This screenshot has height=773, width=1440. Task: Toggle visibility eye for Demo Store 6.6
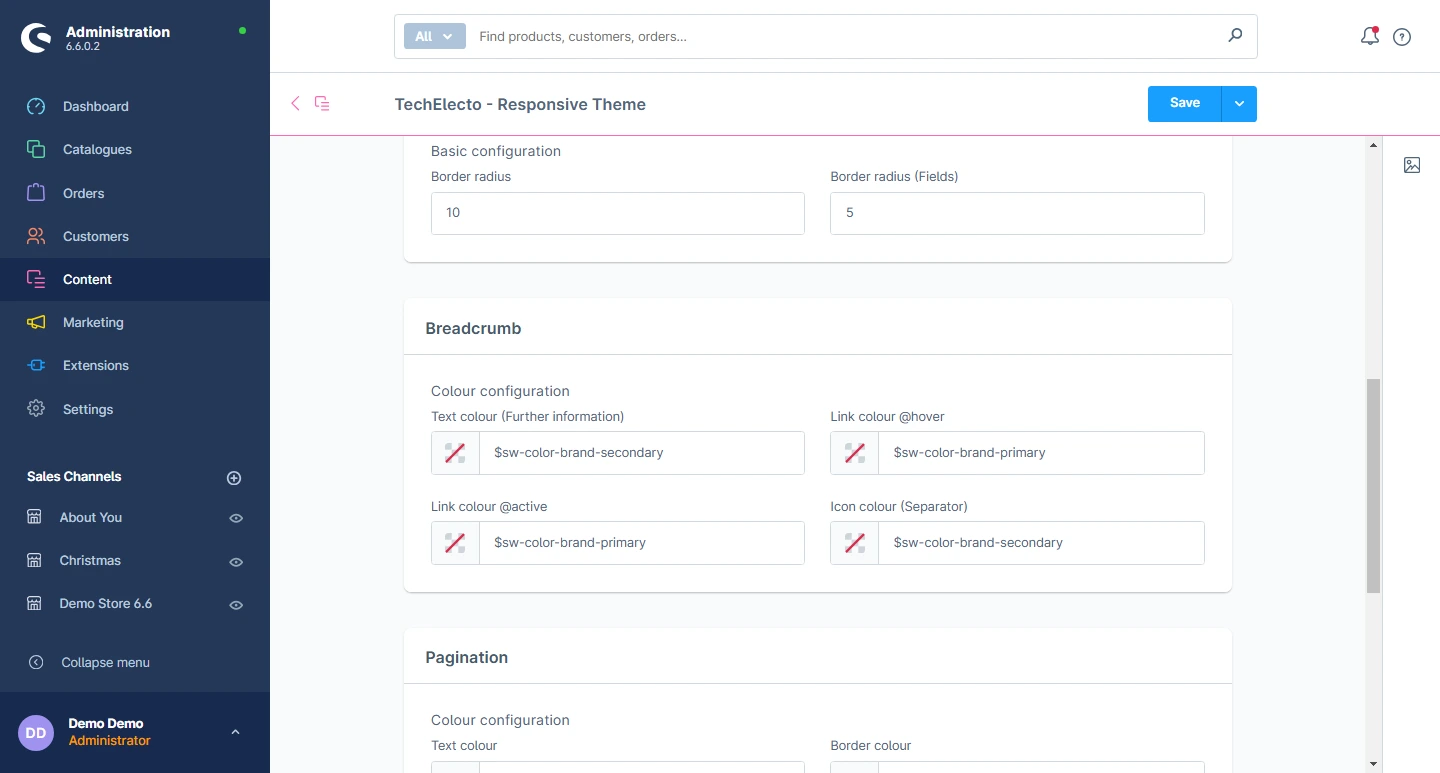coord(236,605)
